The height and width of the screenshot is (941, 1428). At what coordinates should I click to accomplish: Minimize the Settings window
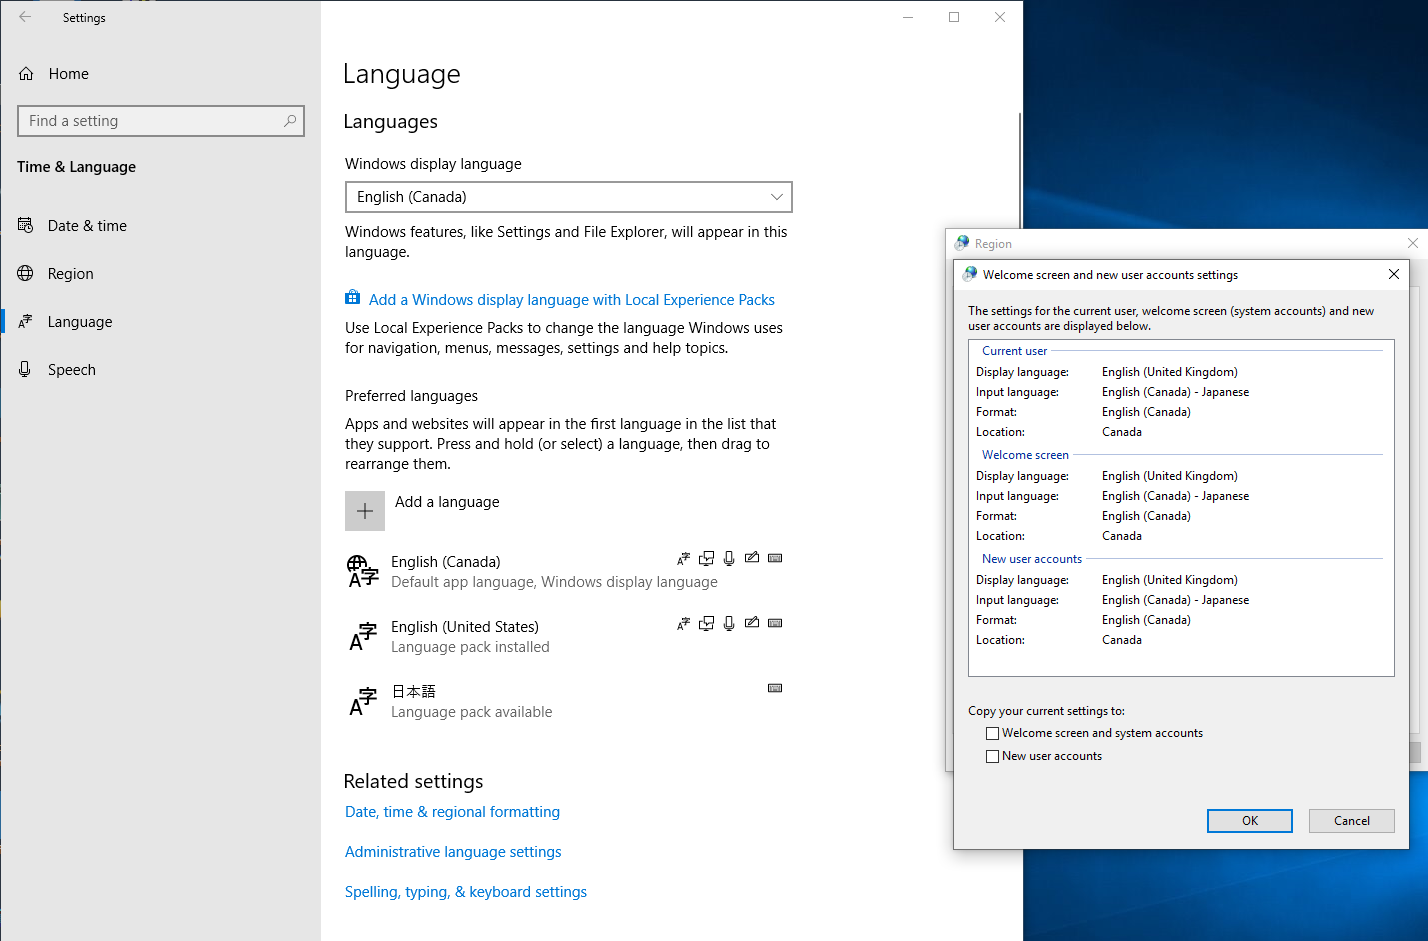pyautogui.click(x=908, y=17)
